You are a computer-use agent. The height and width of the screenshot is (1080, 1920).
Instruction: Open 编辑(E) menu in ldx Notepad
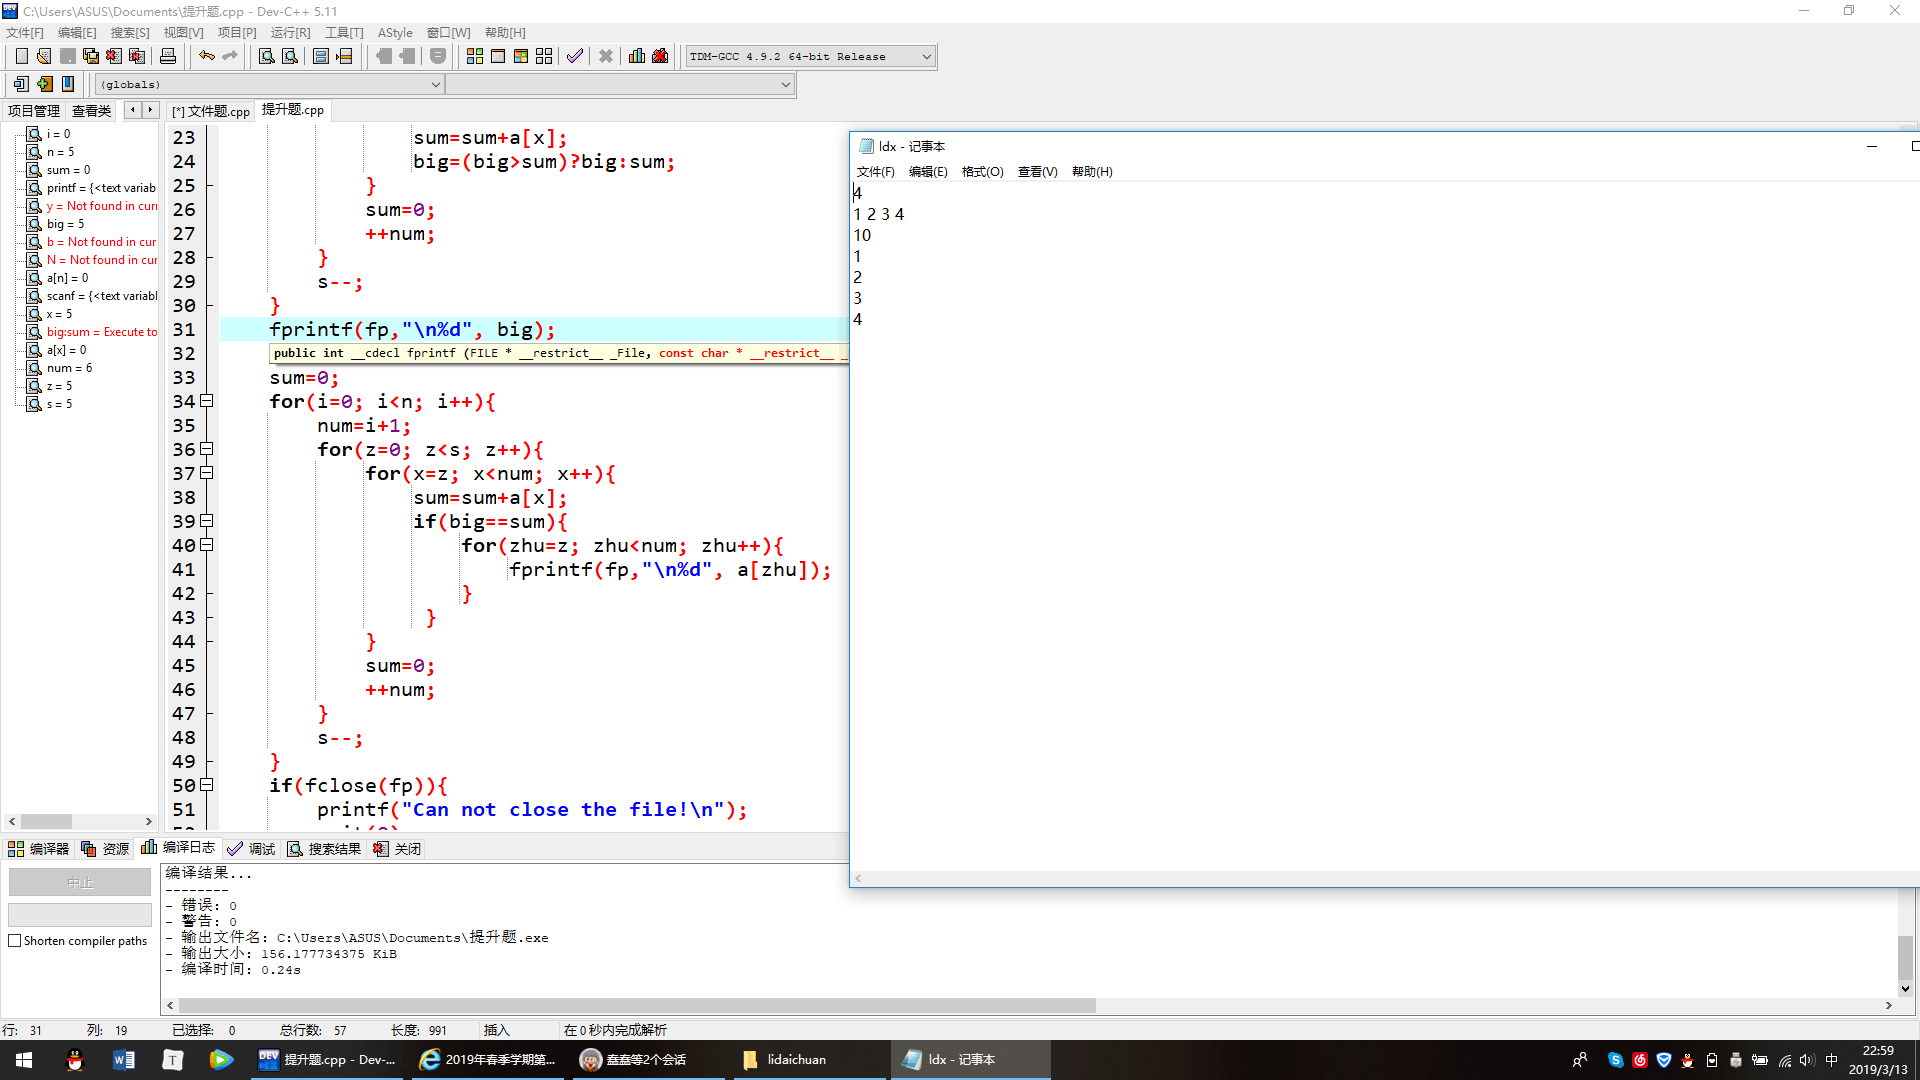click(x=928, y=172)
